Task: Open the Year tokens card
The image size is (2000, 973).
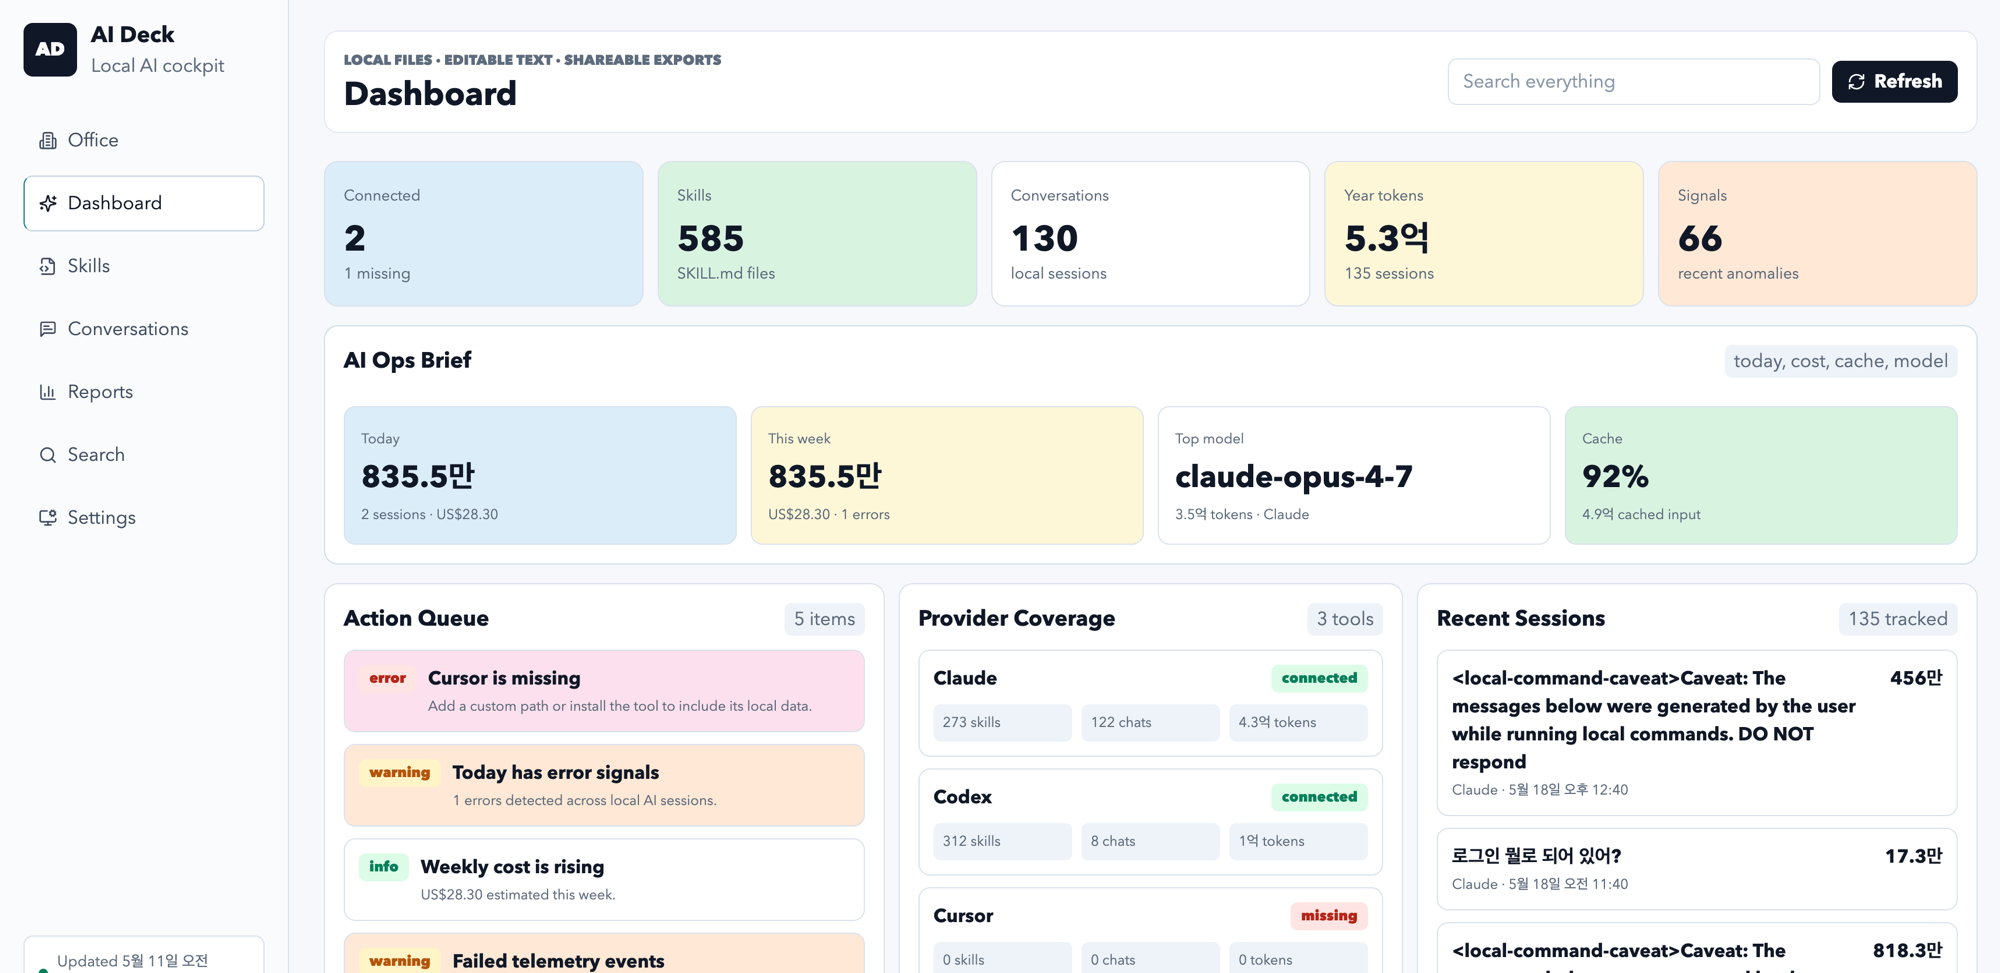Action: 1484,234
